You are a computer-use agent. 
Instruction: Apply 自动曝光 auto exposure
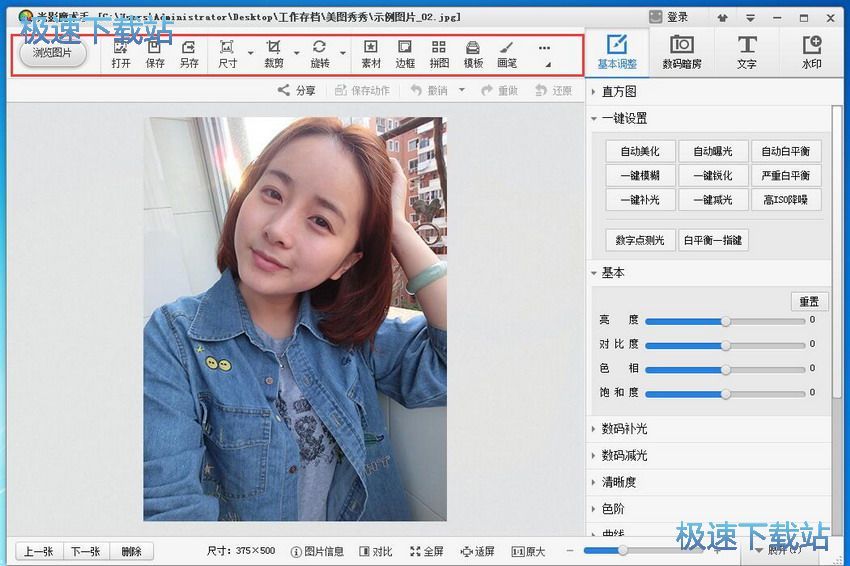click(x=713, y=151)
